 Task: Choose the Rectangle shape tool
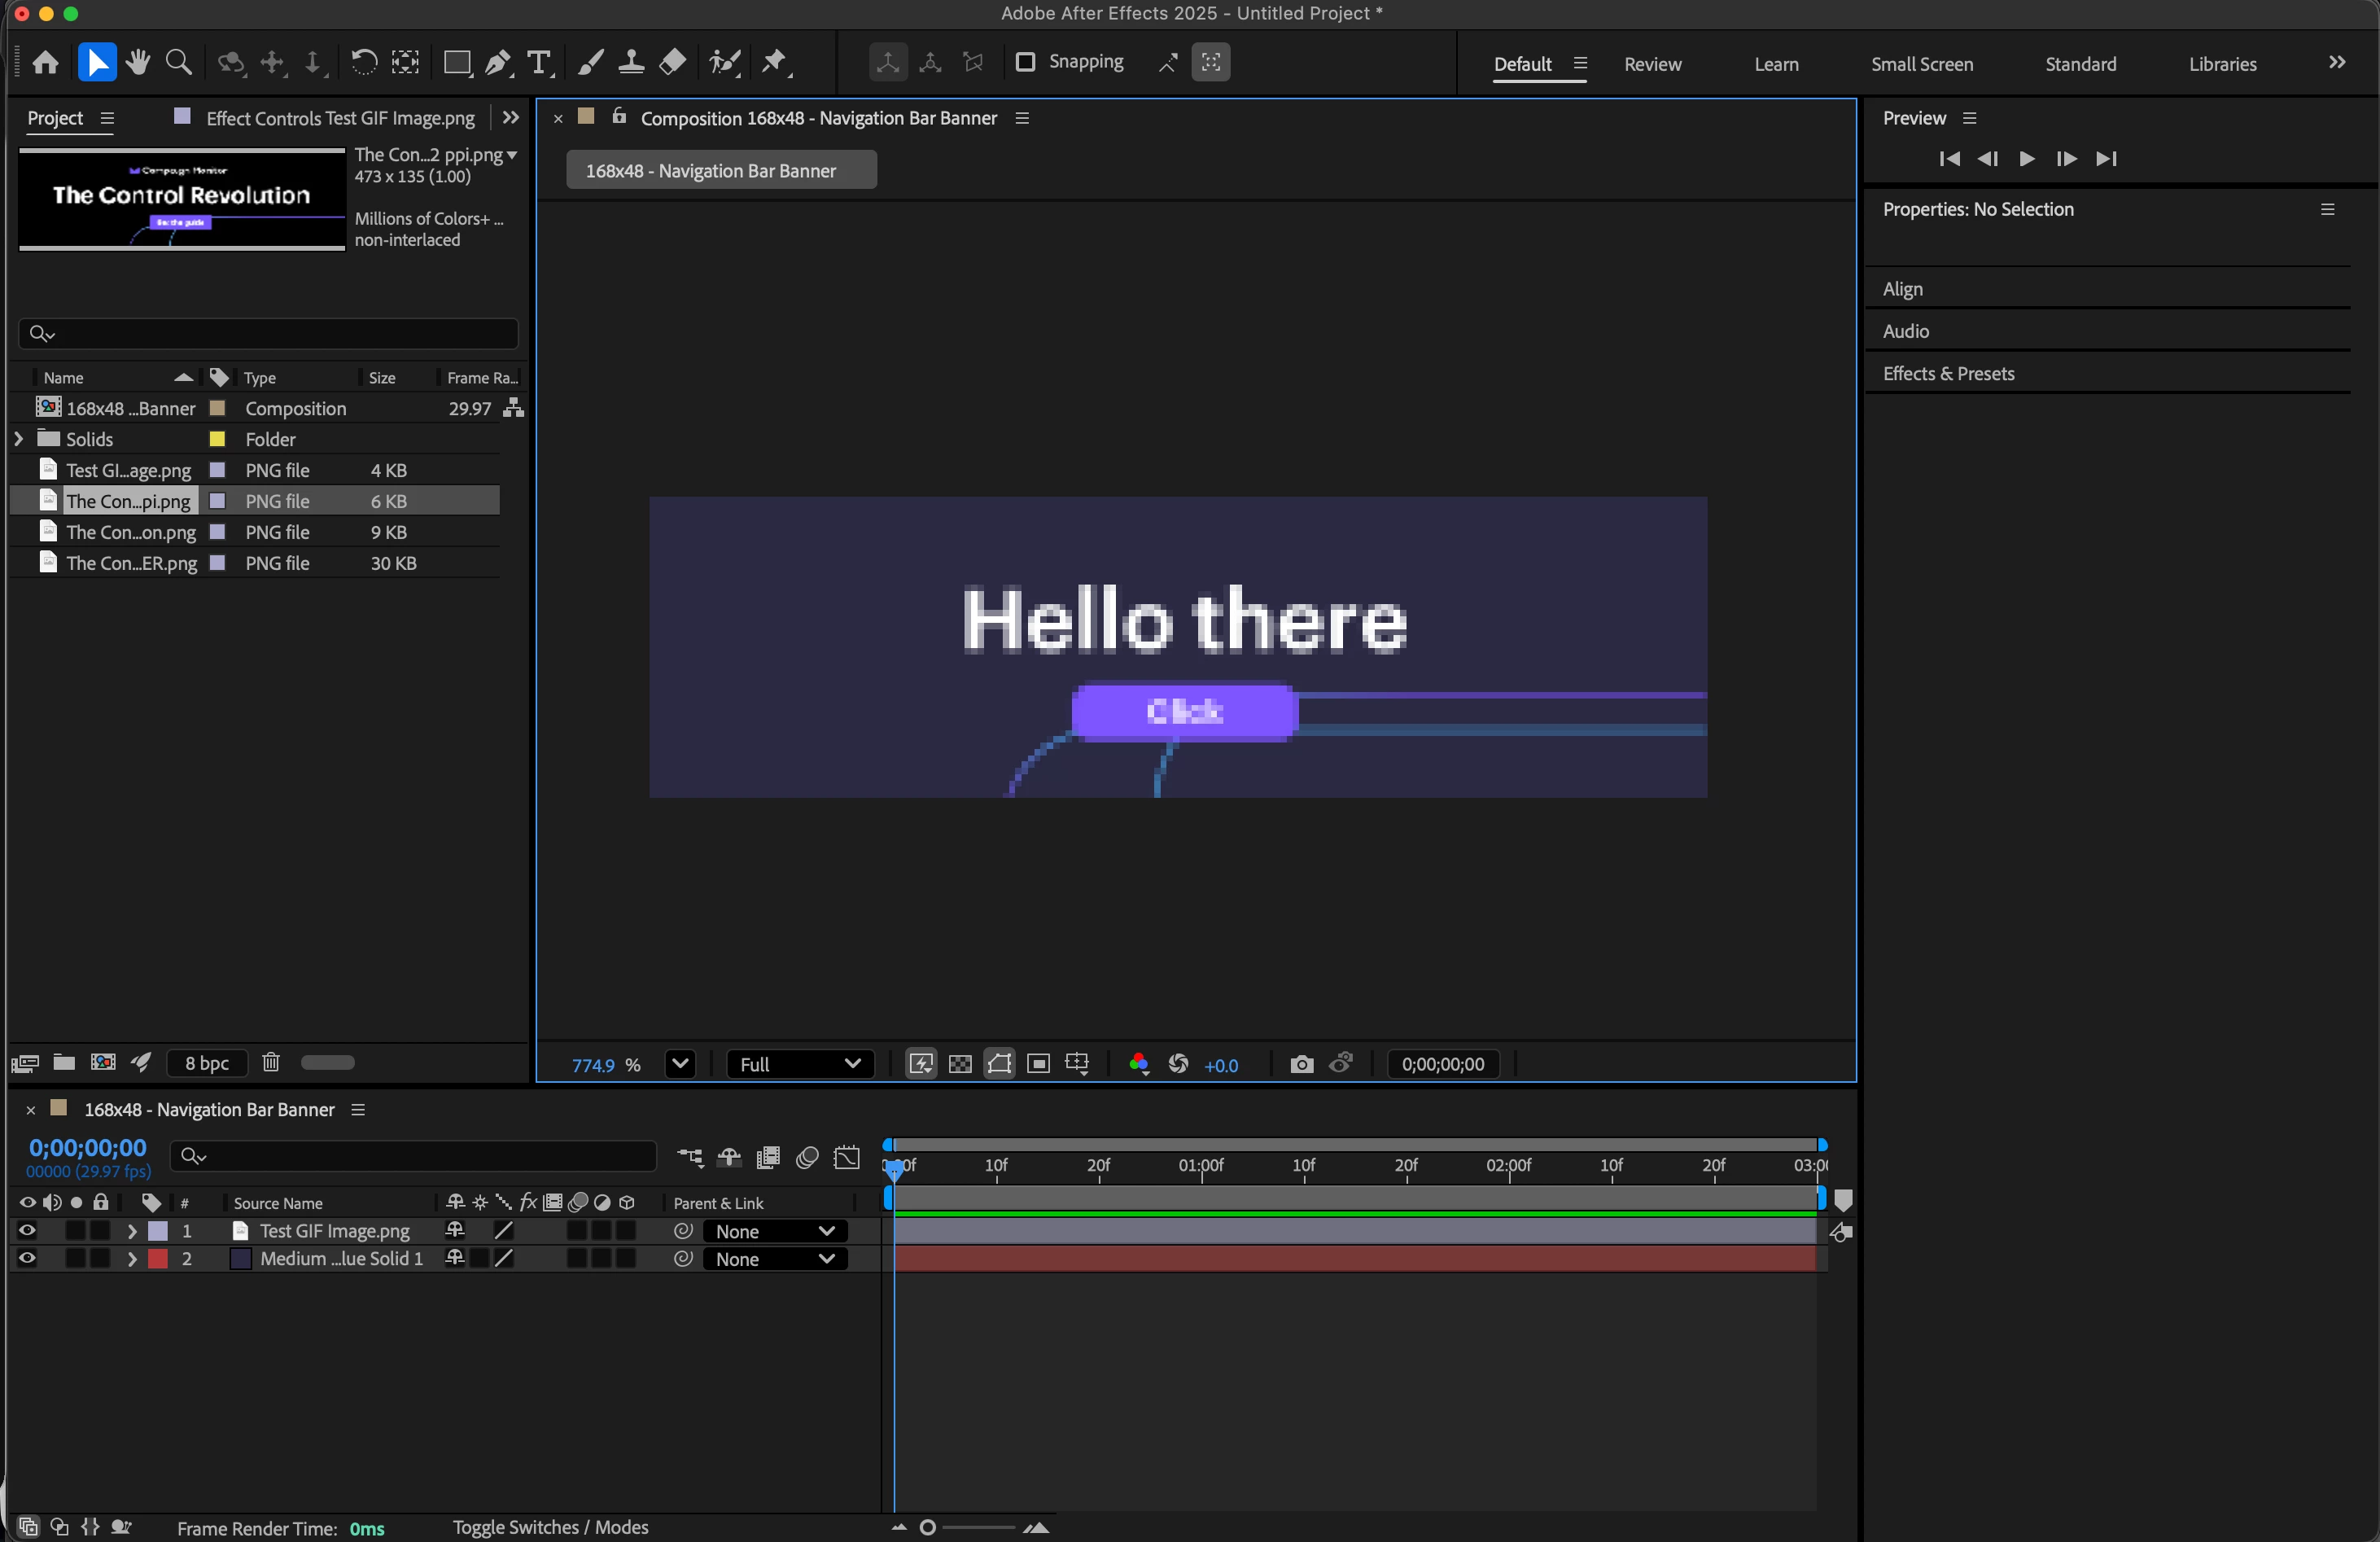[x=457, y=63]
